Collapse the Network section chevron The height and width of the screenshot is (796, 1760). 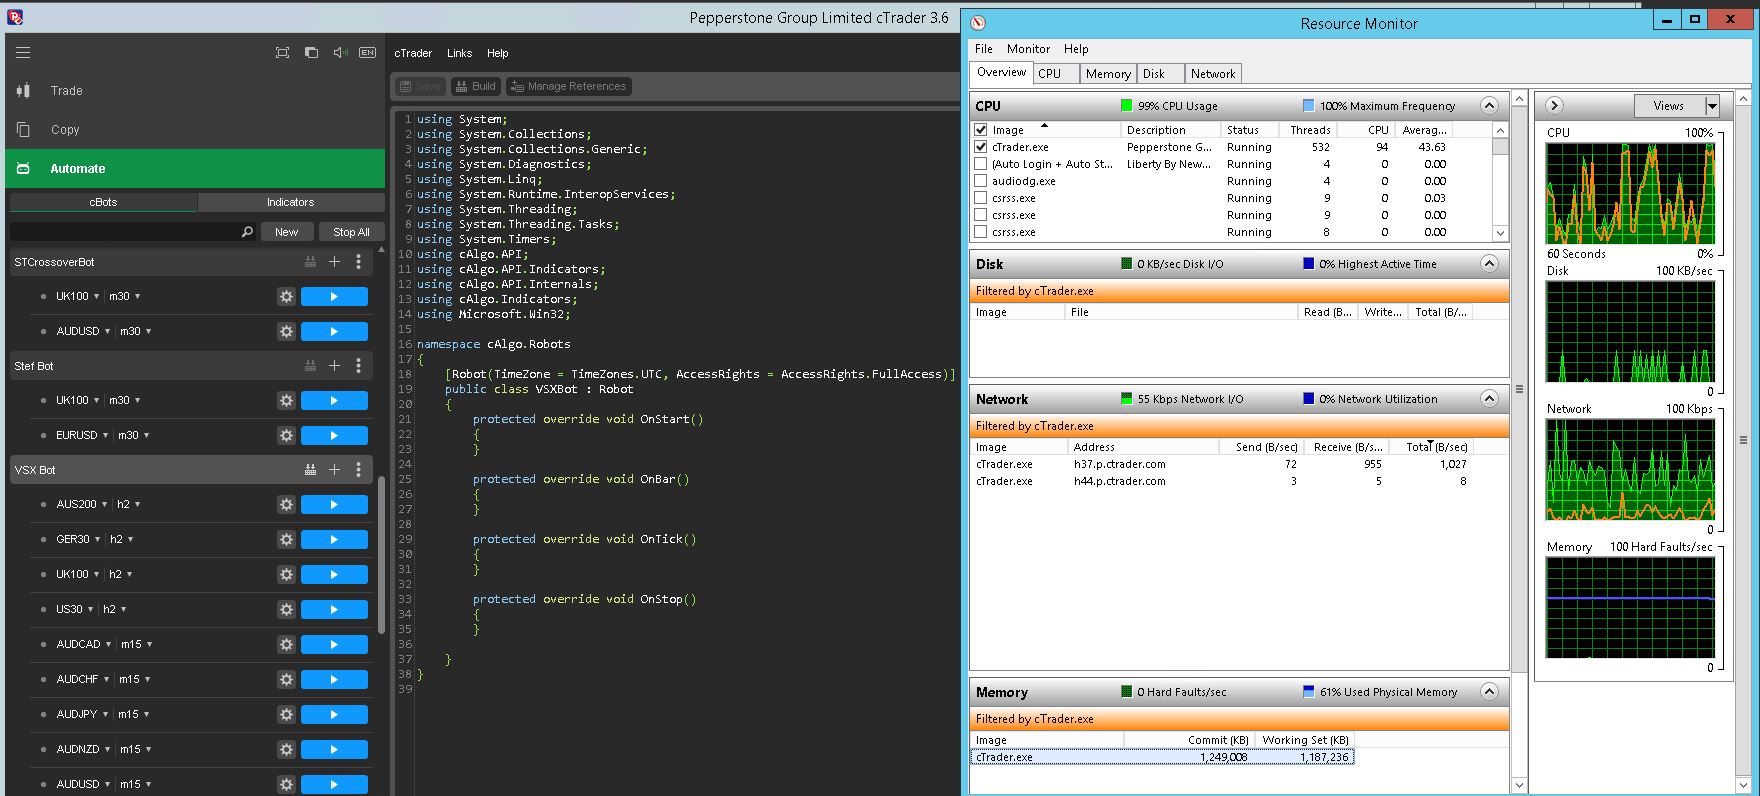[1489, 399]
